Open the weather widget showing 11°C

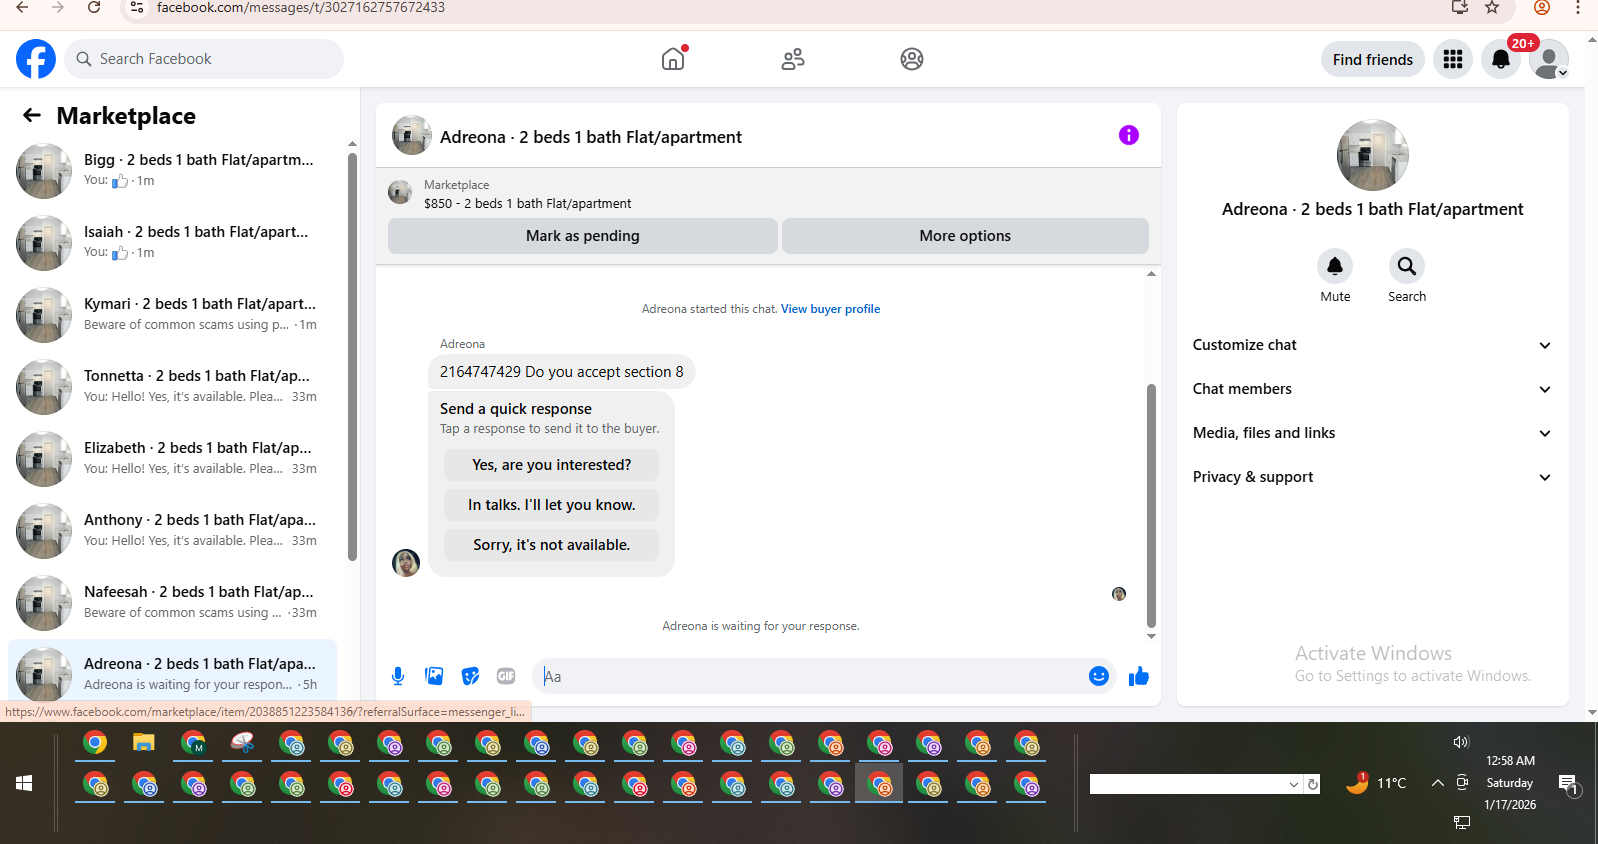1376,783
